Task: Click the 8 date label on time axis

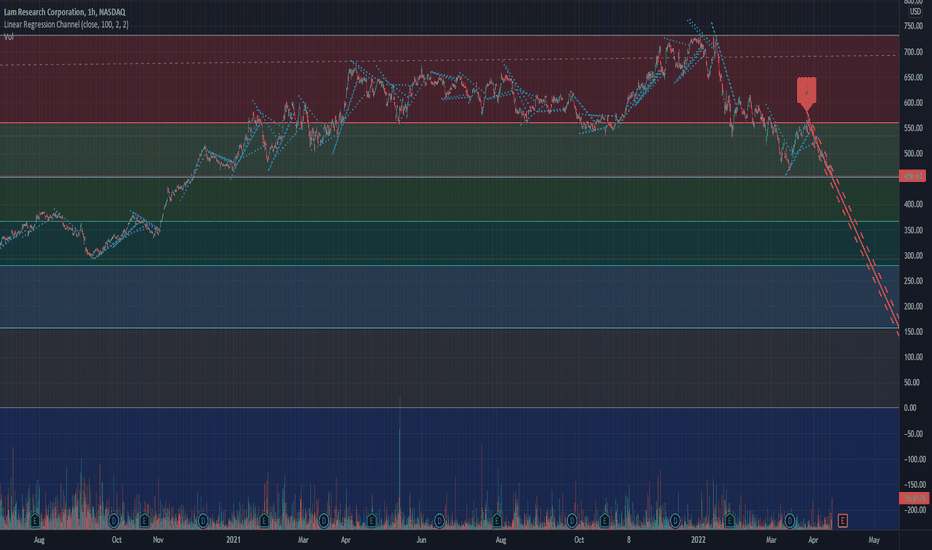Action: point(628,540)
